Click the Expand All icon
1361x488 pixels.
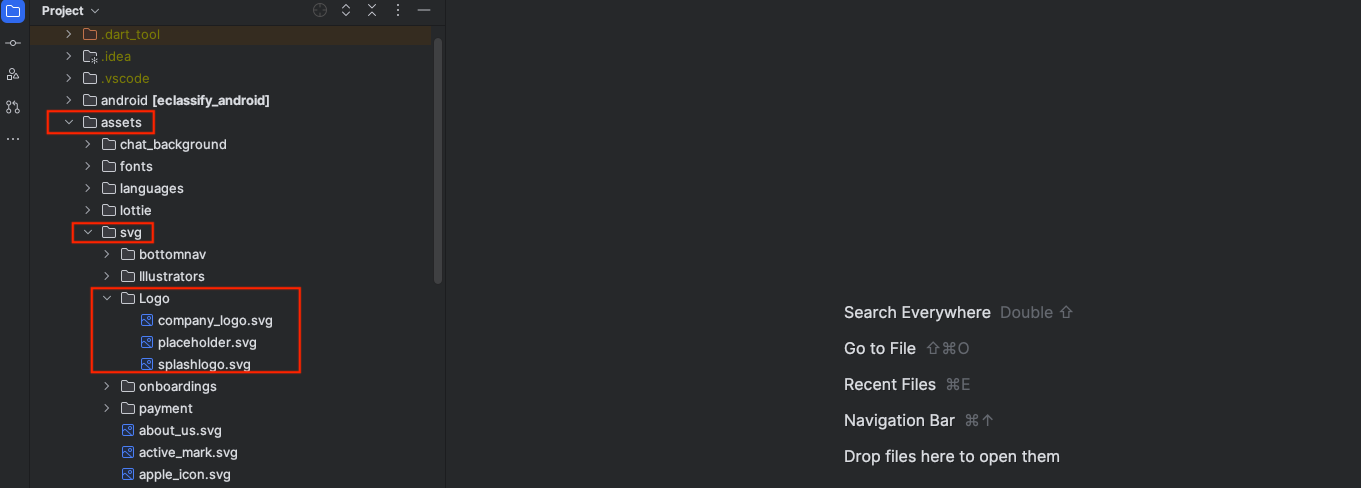coord(346,10)
